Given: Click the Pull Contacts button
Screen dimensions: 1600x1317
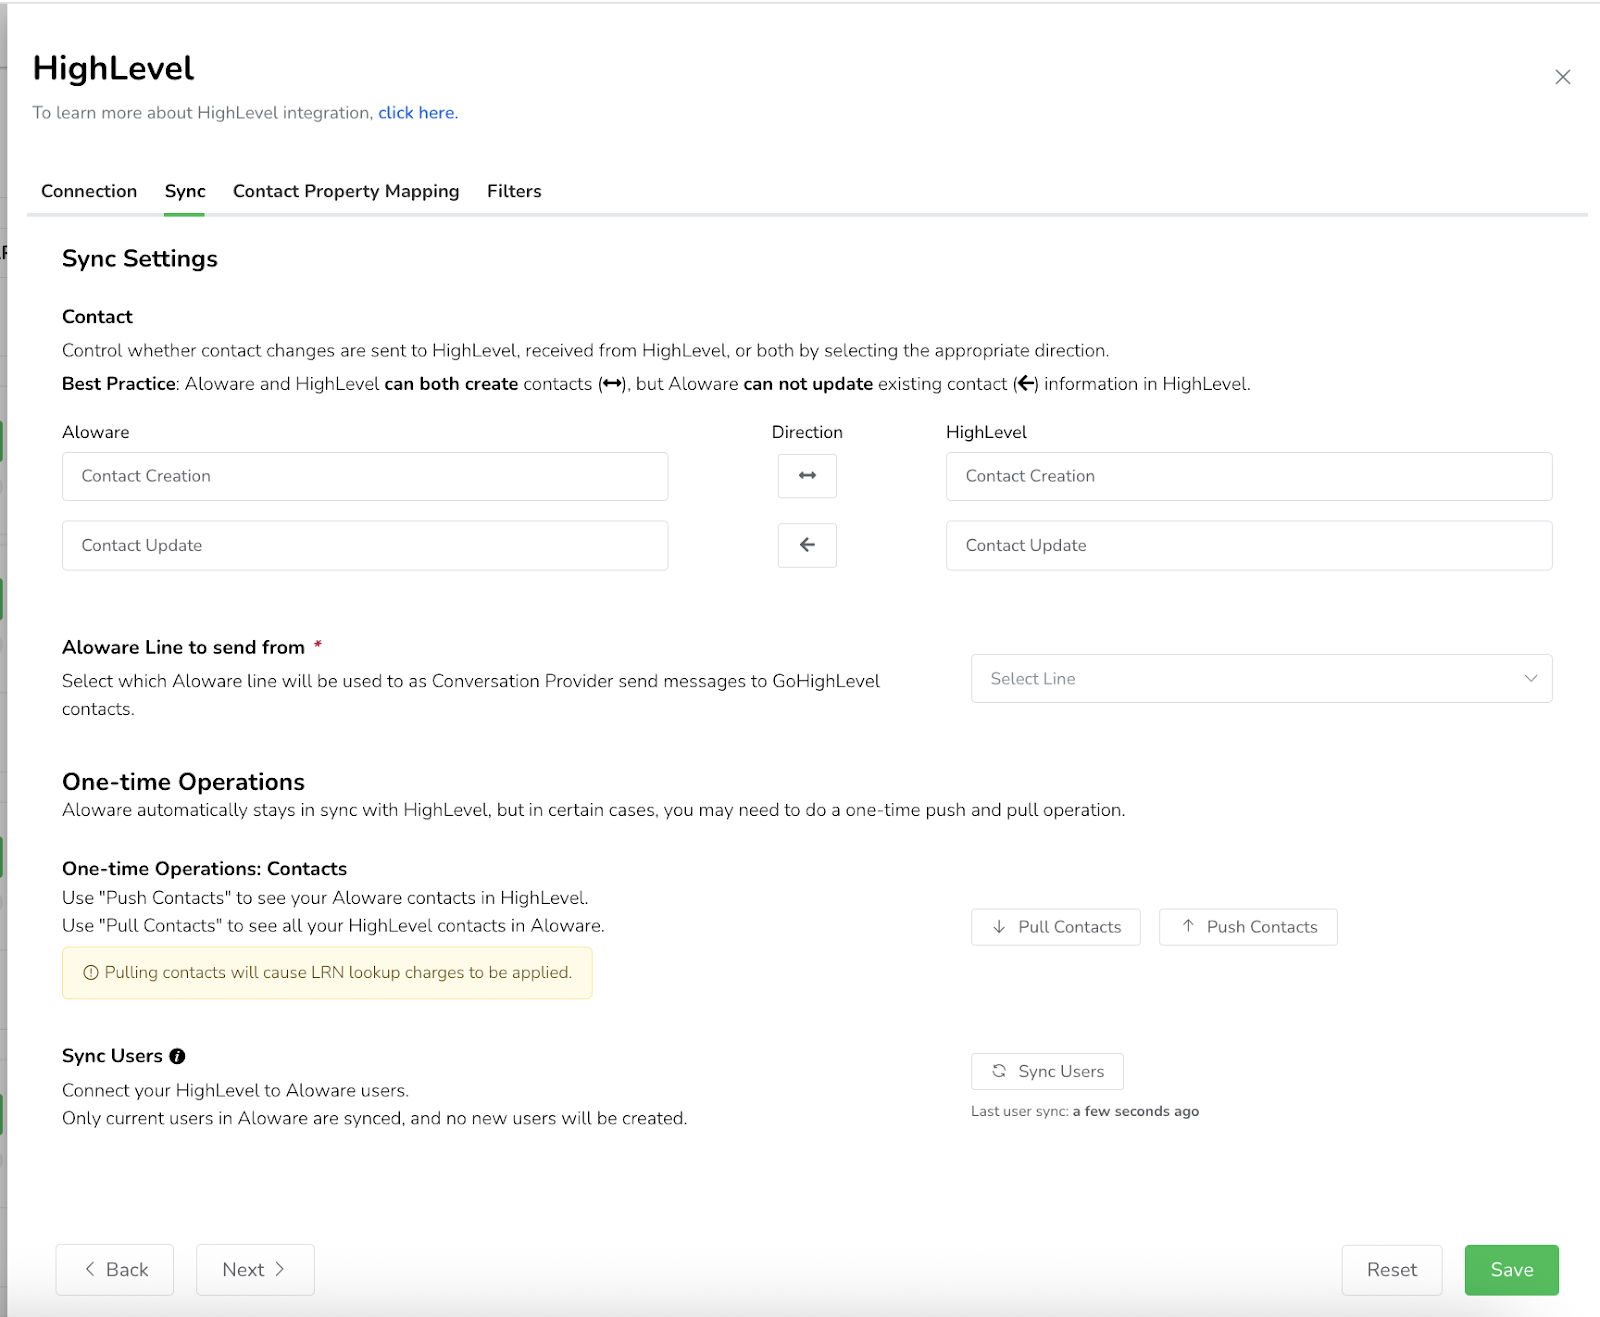Looking at the screenshot, I should (1055, 927).
